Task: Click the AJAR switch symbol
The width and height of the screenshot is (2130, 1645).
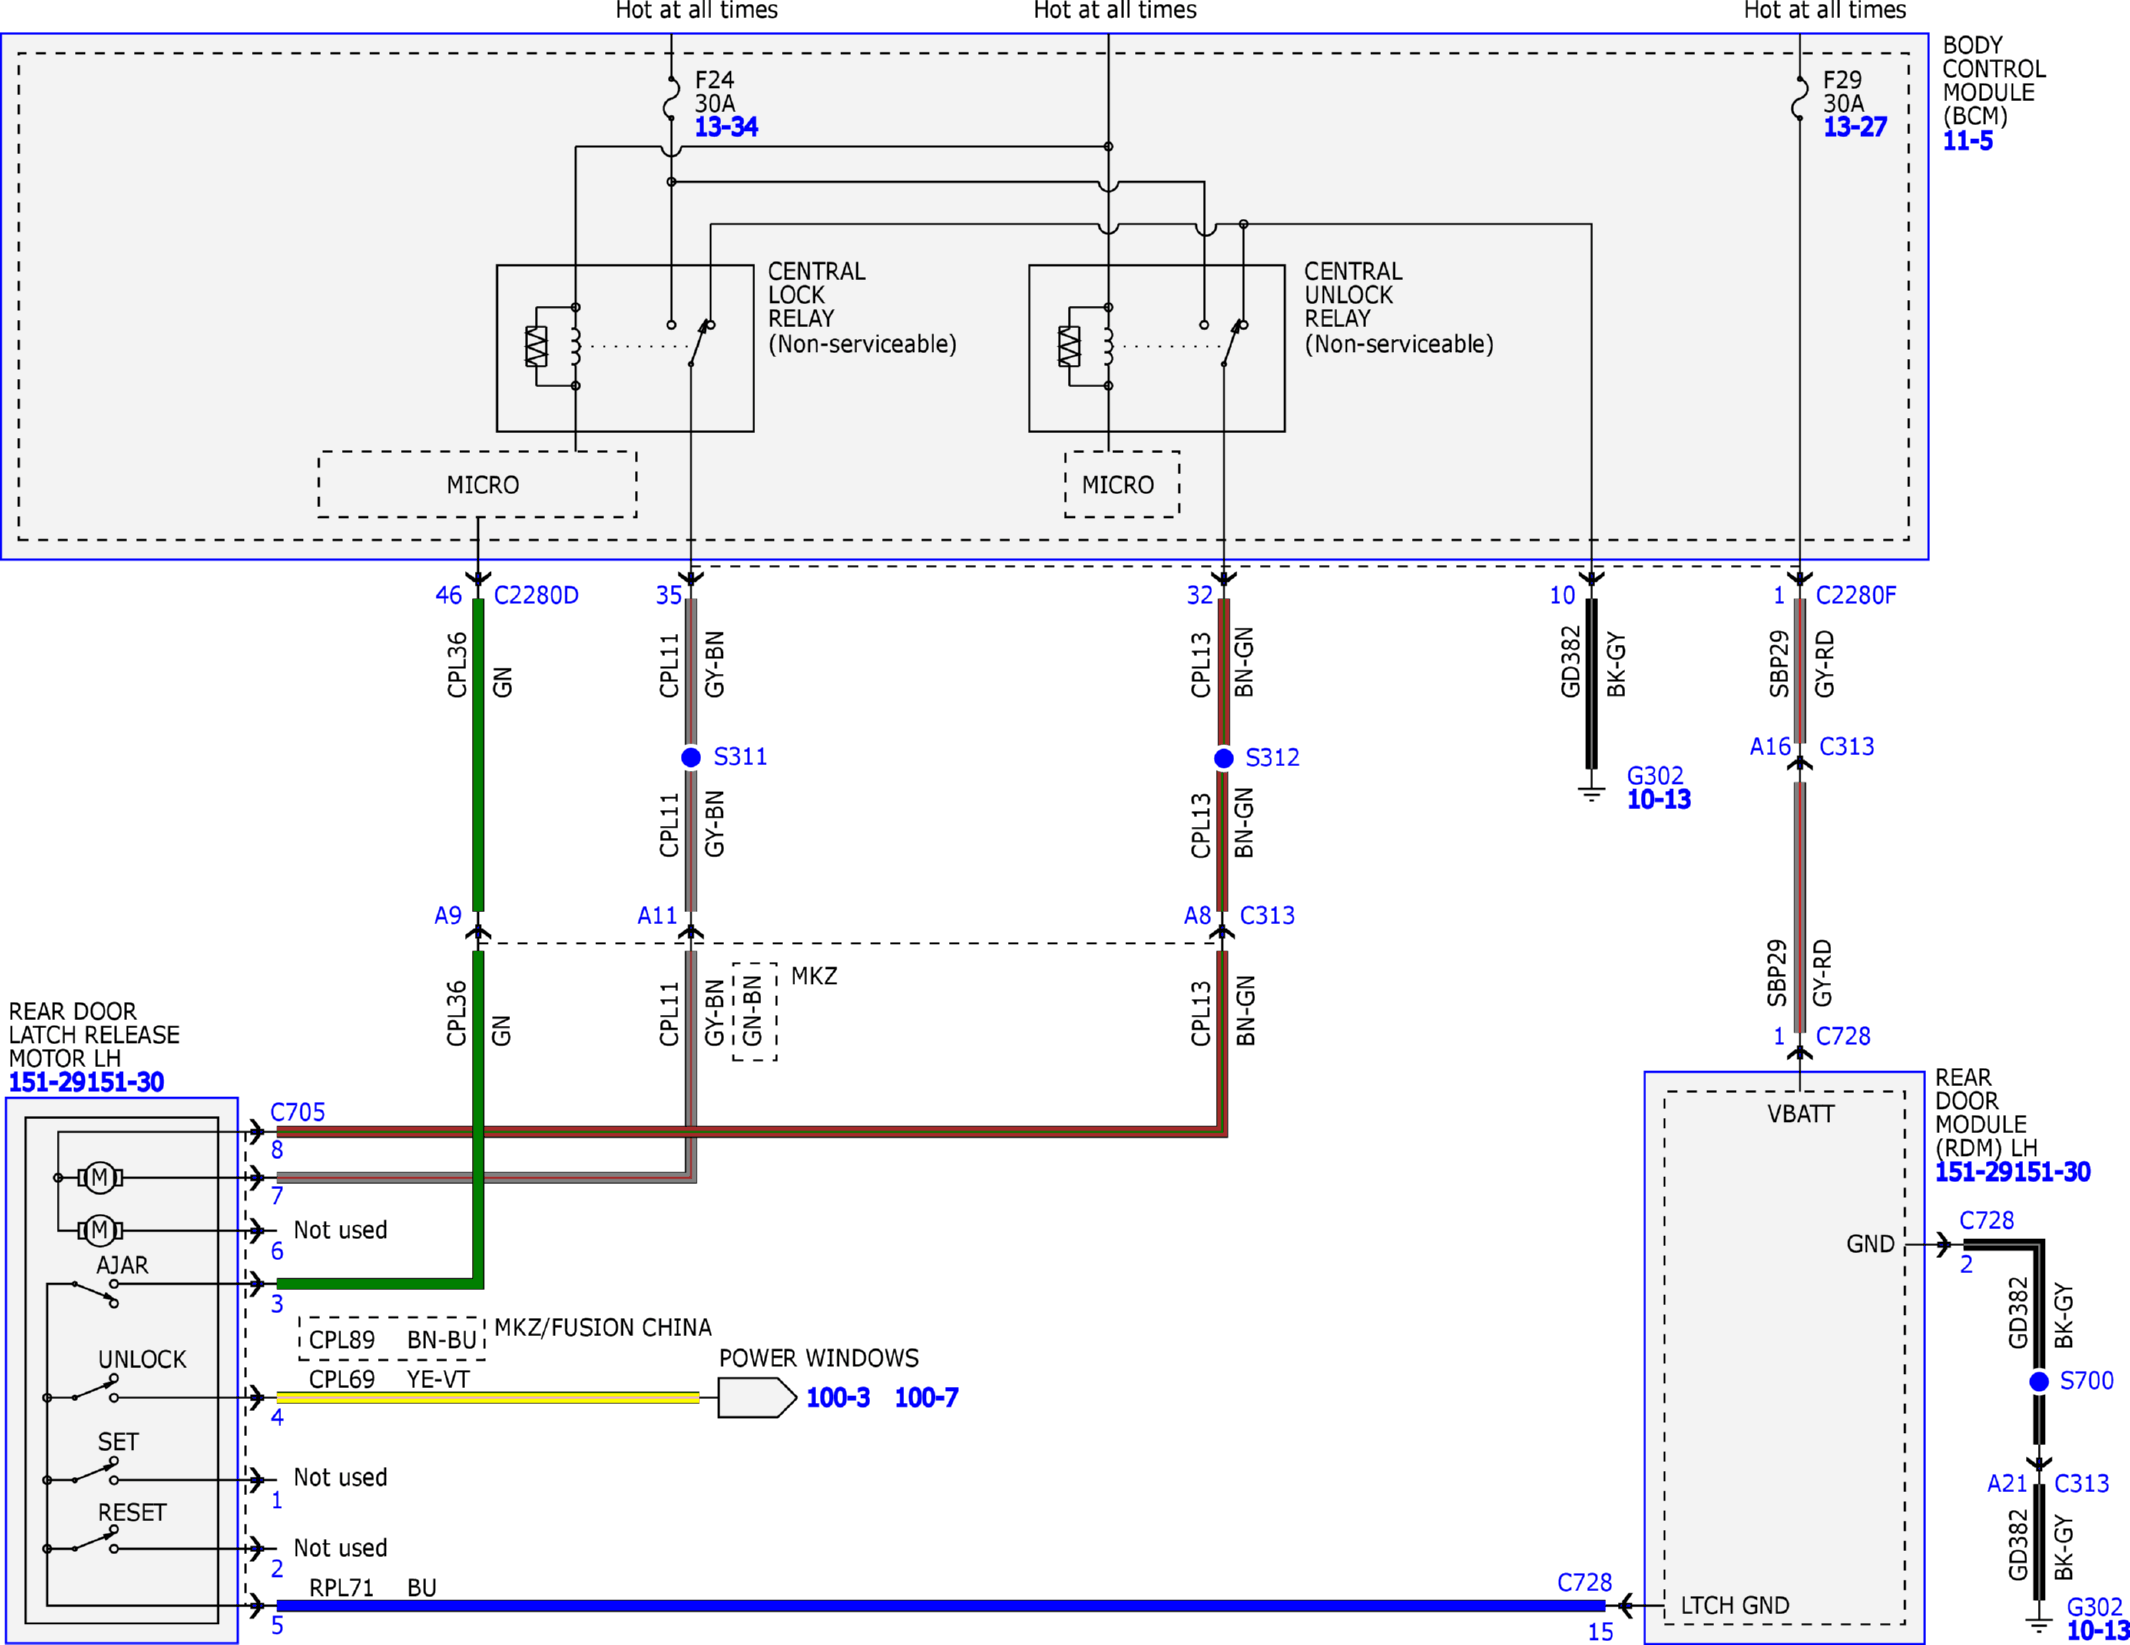Action: (x=96, y=1293)
